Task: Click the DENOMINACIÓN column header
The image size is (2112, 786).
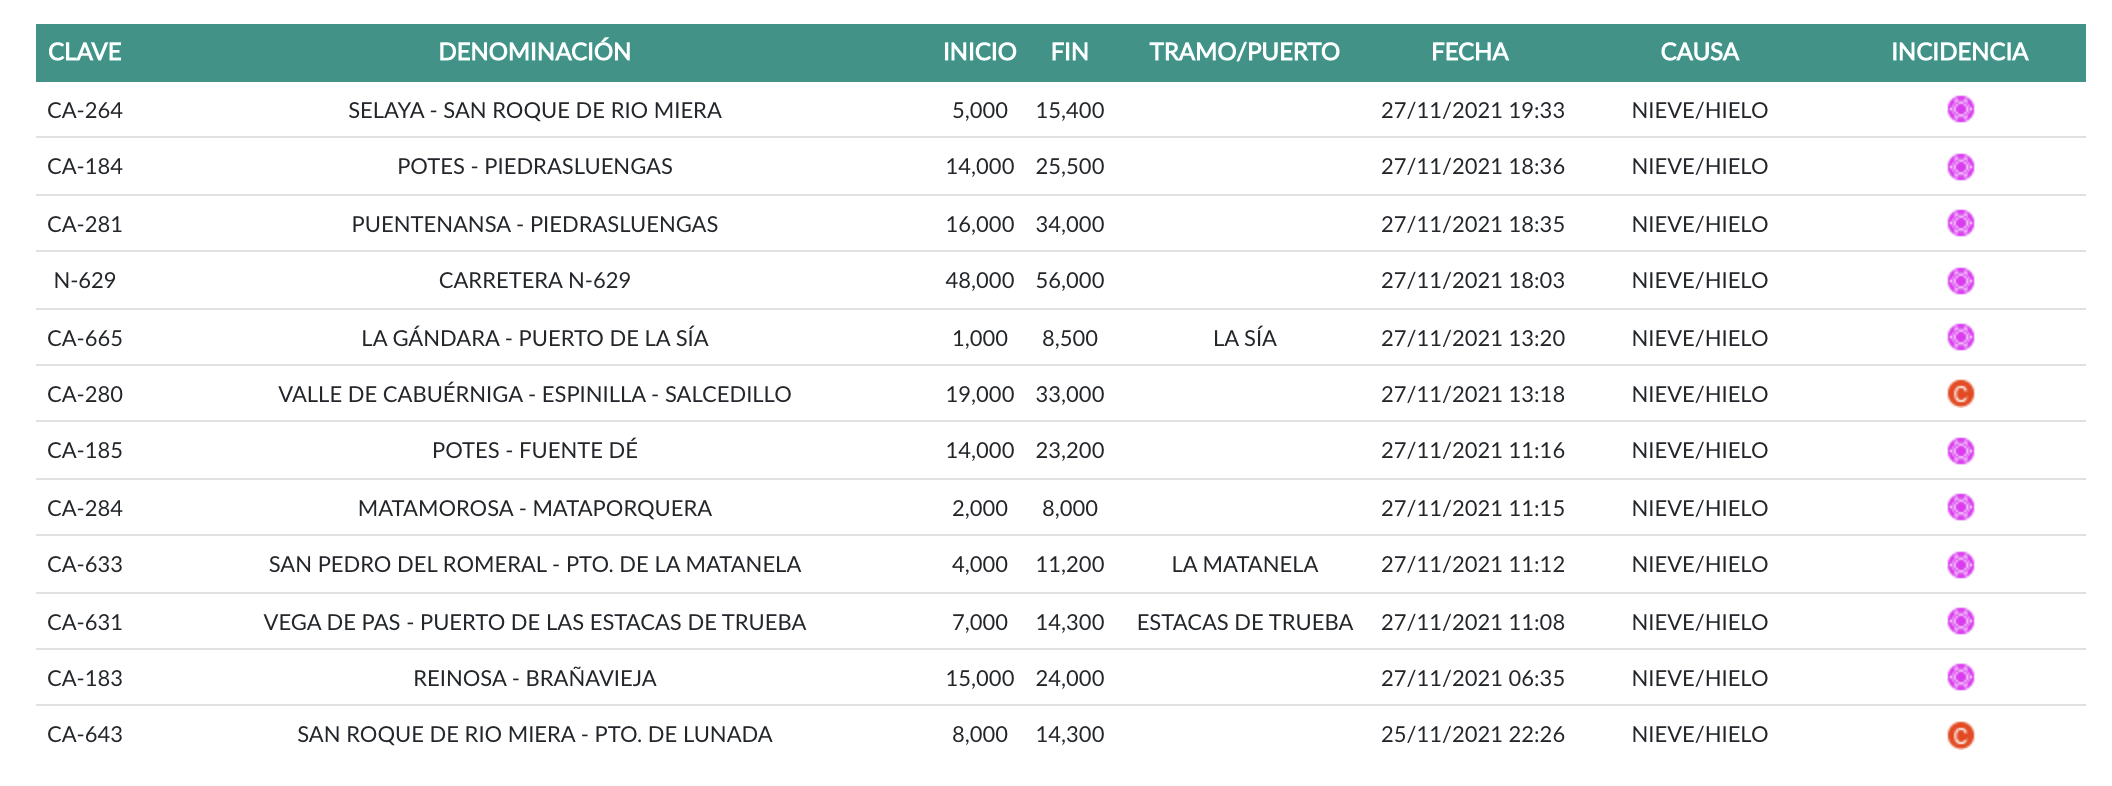Action: pyautogui.click(x=534, y=52)
